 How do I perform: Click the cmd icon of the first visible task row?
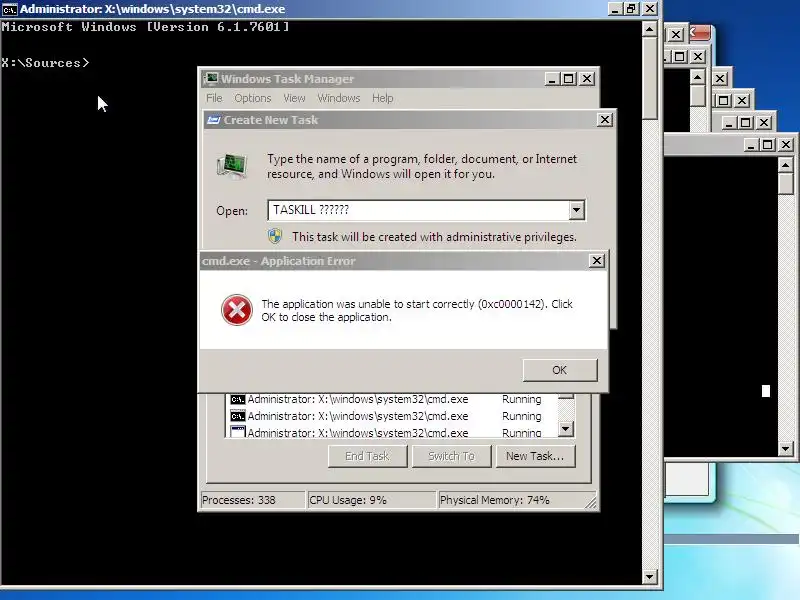pyautogui.click(x=238, y=399)
